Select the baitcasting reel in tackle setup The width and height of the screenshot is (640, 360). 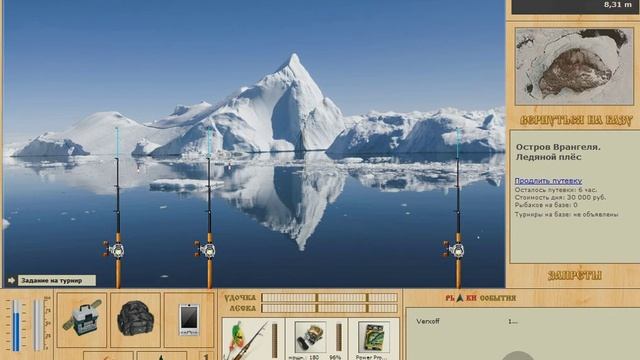click(x=310, y=338)
